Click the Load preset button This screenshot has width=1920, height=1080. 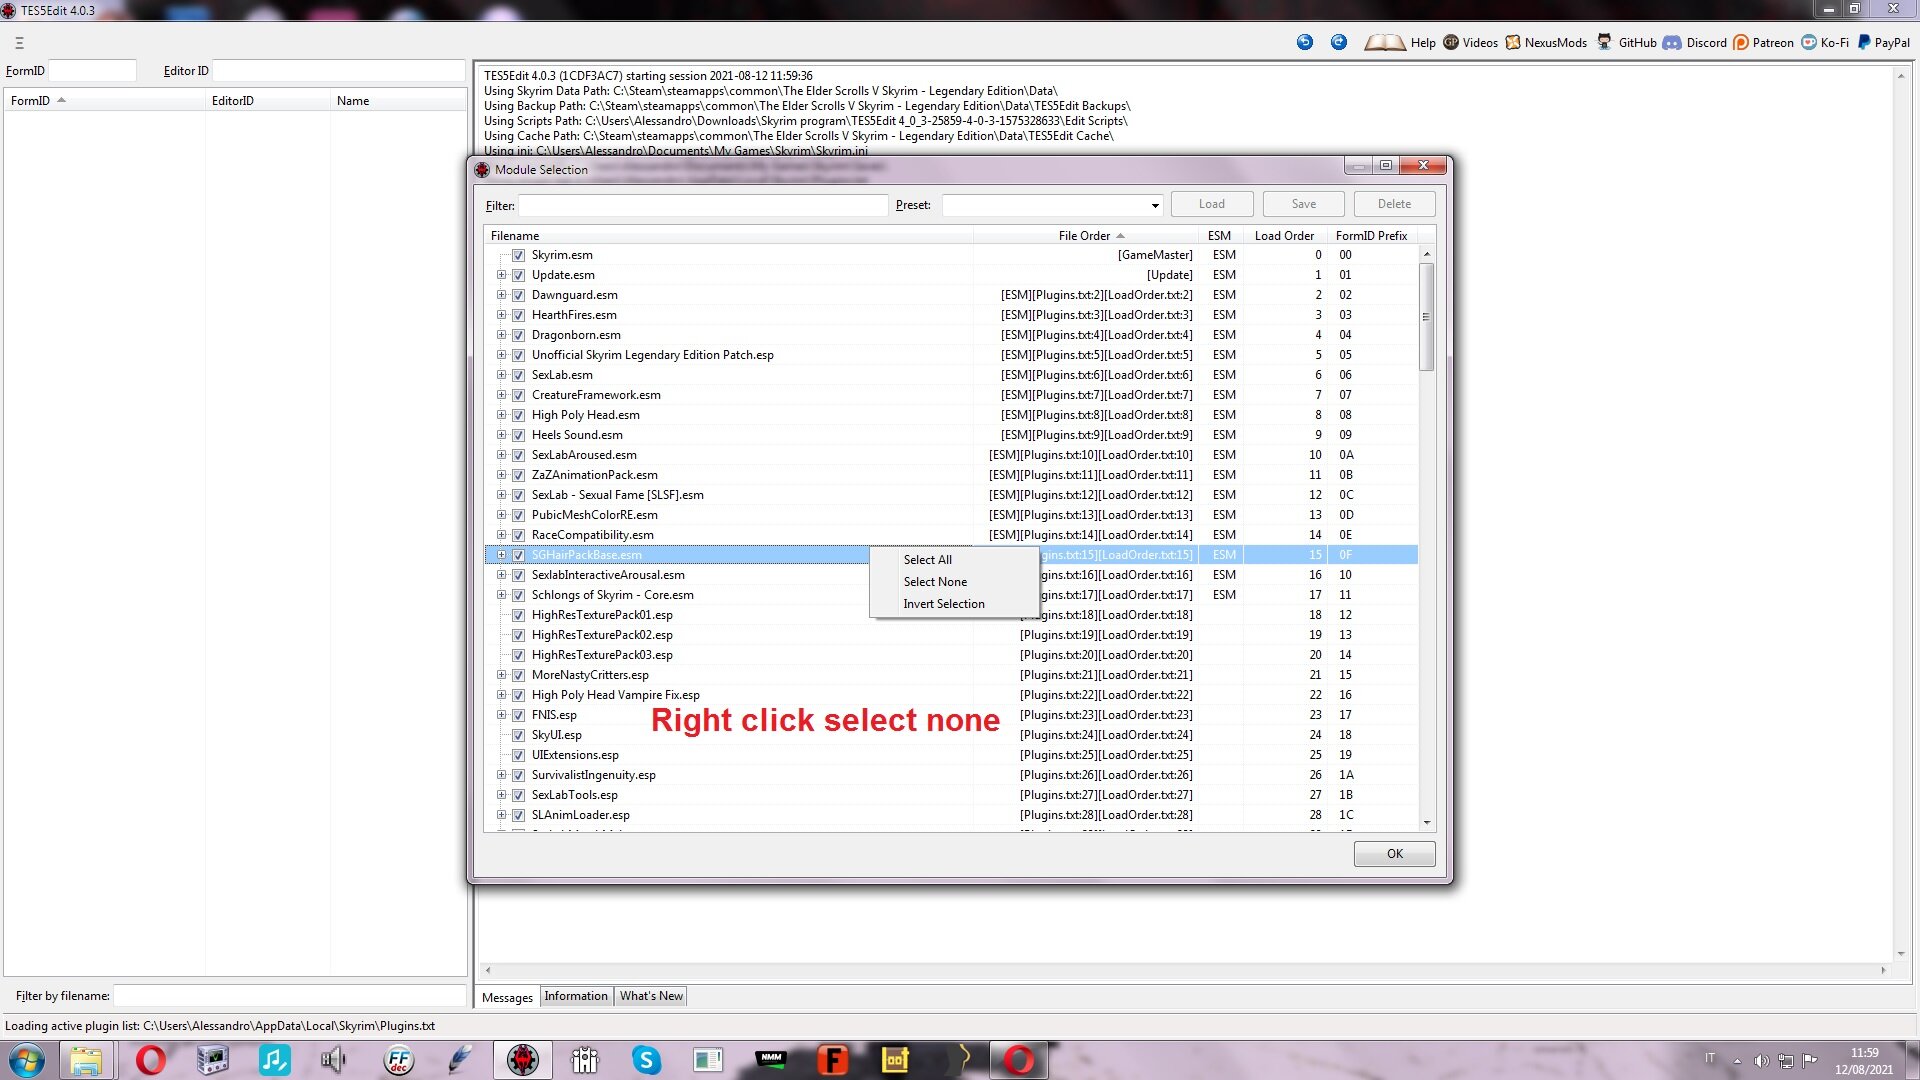[x=1212, y=204]
